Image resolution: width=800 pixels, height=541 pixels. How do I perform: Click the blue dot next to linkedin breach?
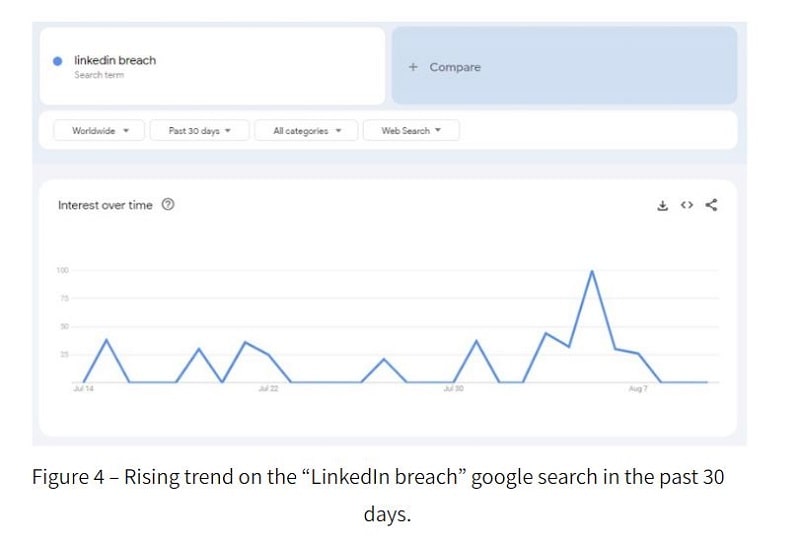pyautogui.click(x=58, y=61)
